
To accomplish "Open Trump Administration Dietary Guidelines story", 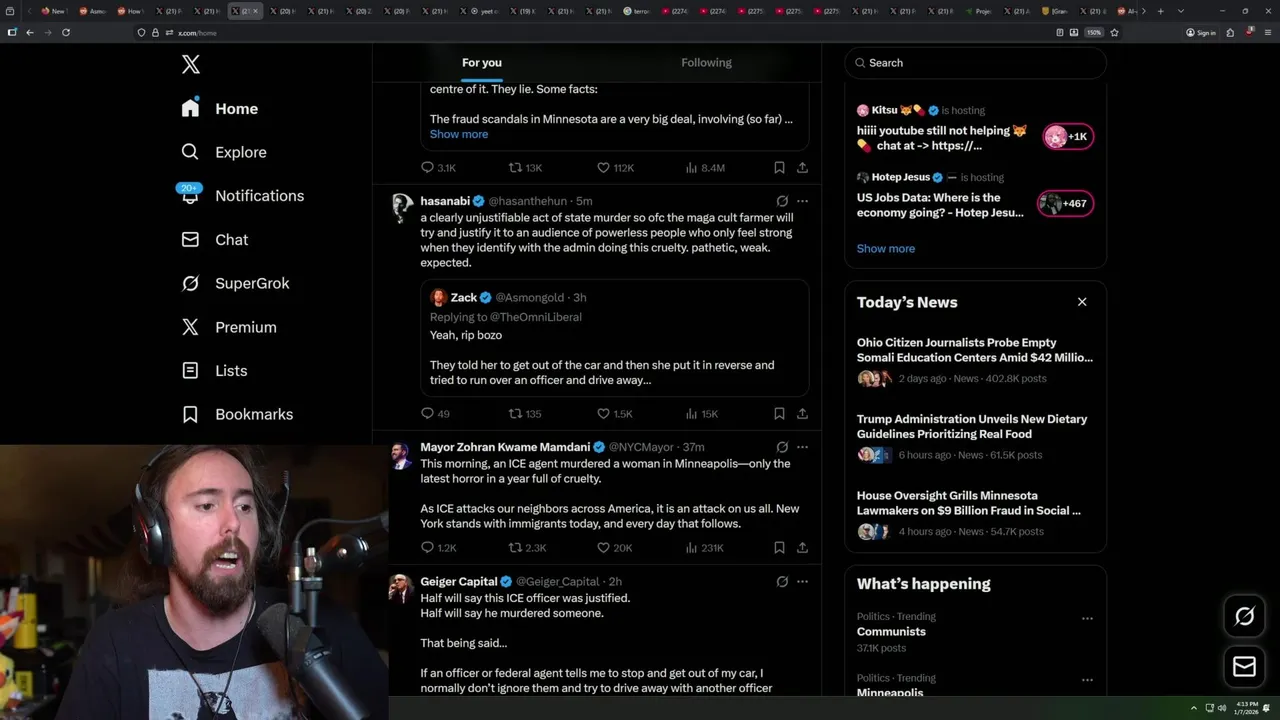I will 975,439.
